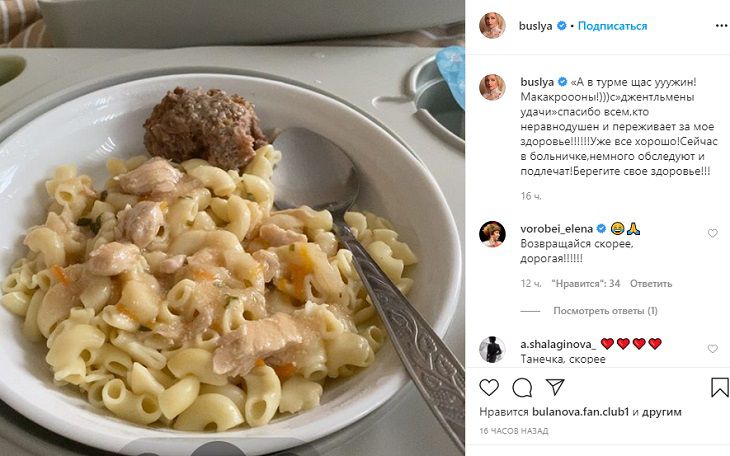730x456 pixels.
Task: Open the post timestamp 16 ЧАСОВ НАЗАД
Action: (x=514, y=431)
